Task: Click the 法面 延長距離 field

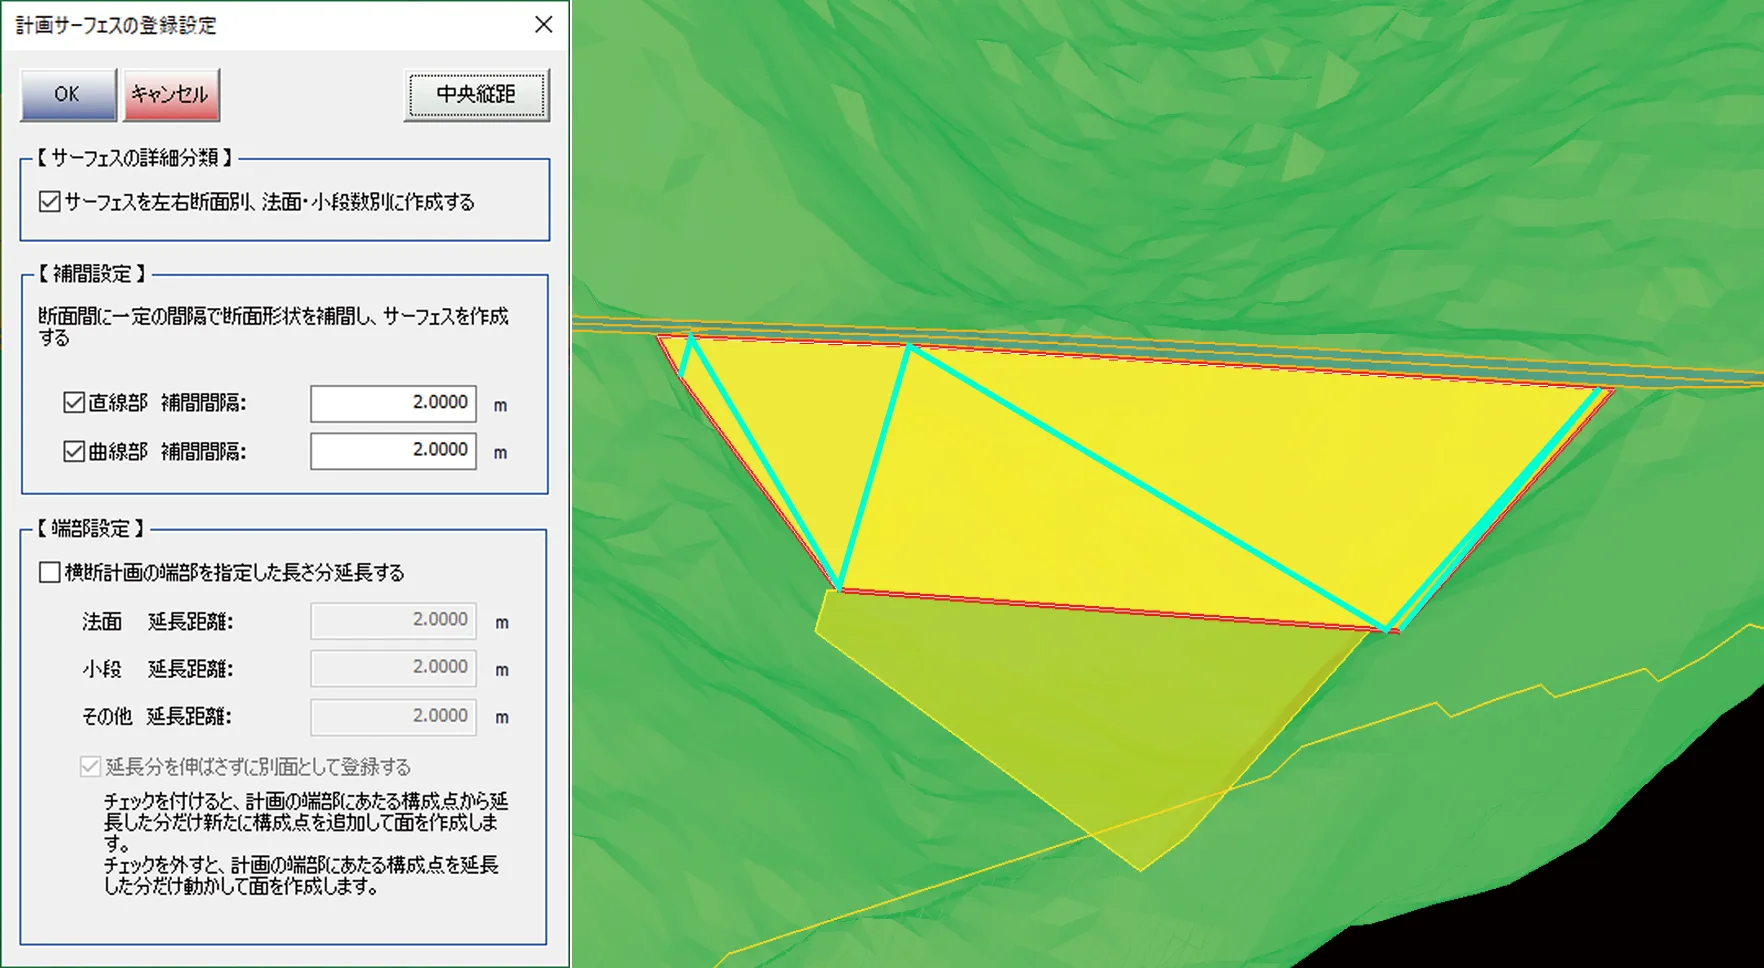Action: 393,620
